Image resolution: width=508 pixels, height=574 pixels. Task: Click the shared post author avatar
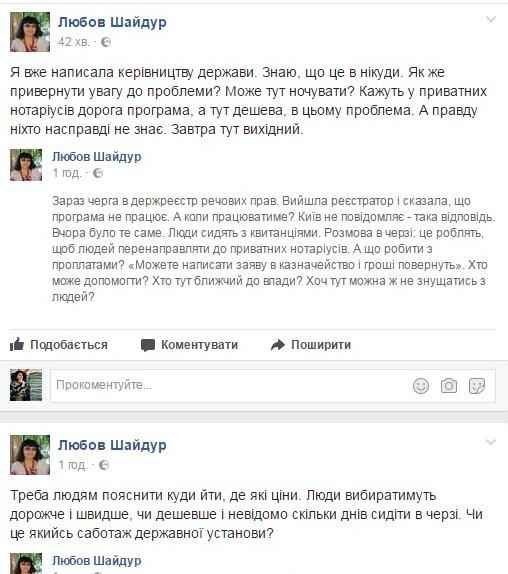point(26,165)
